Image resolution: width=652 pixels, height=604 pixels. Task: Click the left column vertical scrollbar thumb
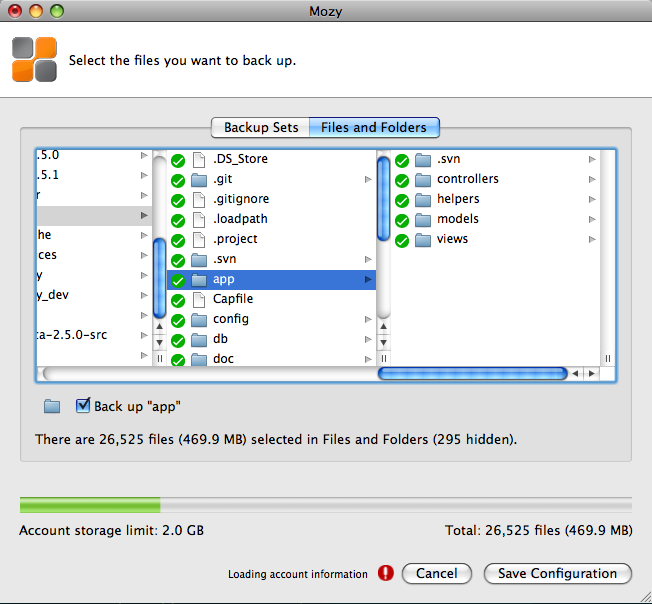(x=159, y=279)
